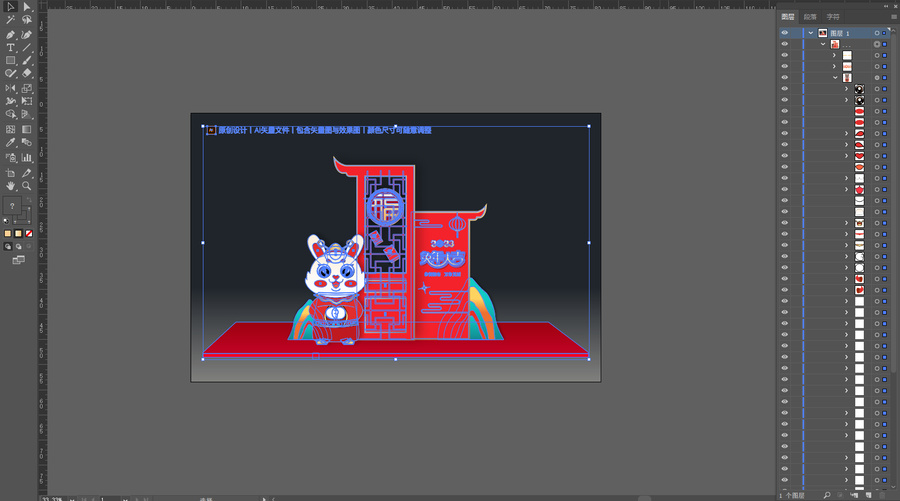Click selection indicator square of 图层 1
Image resolution: width=900 pixels, height=501 pixels.
[x=885, y=33]
